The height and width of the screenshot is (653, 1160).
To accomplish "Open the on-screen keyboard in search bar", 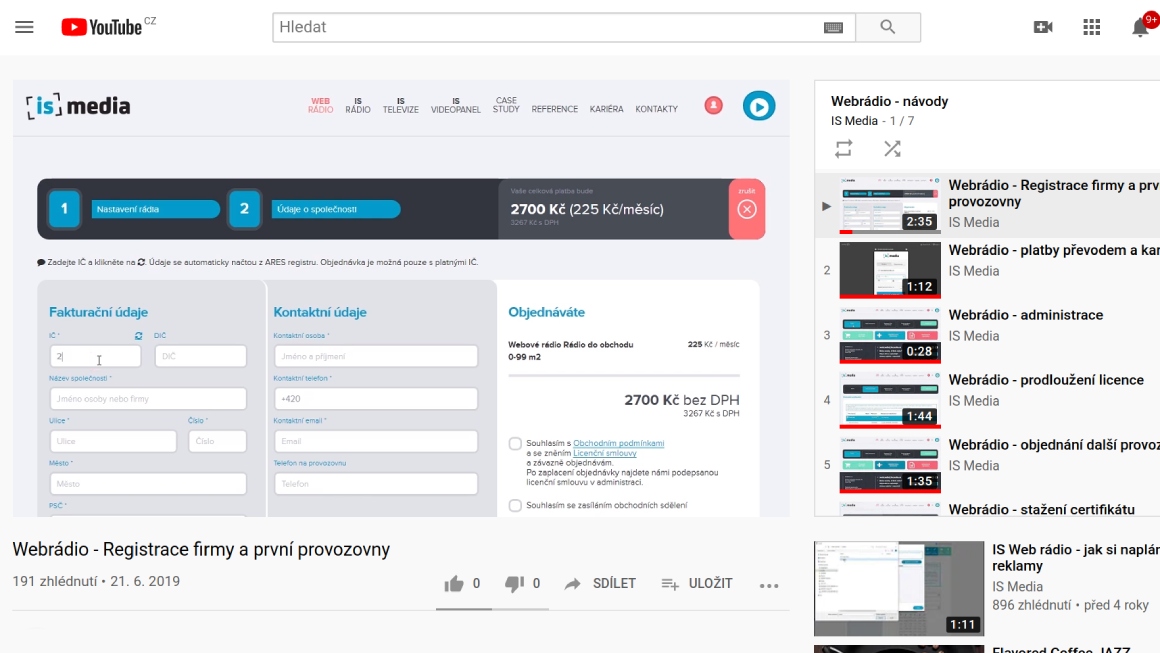I will (x=833, y=28).
